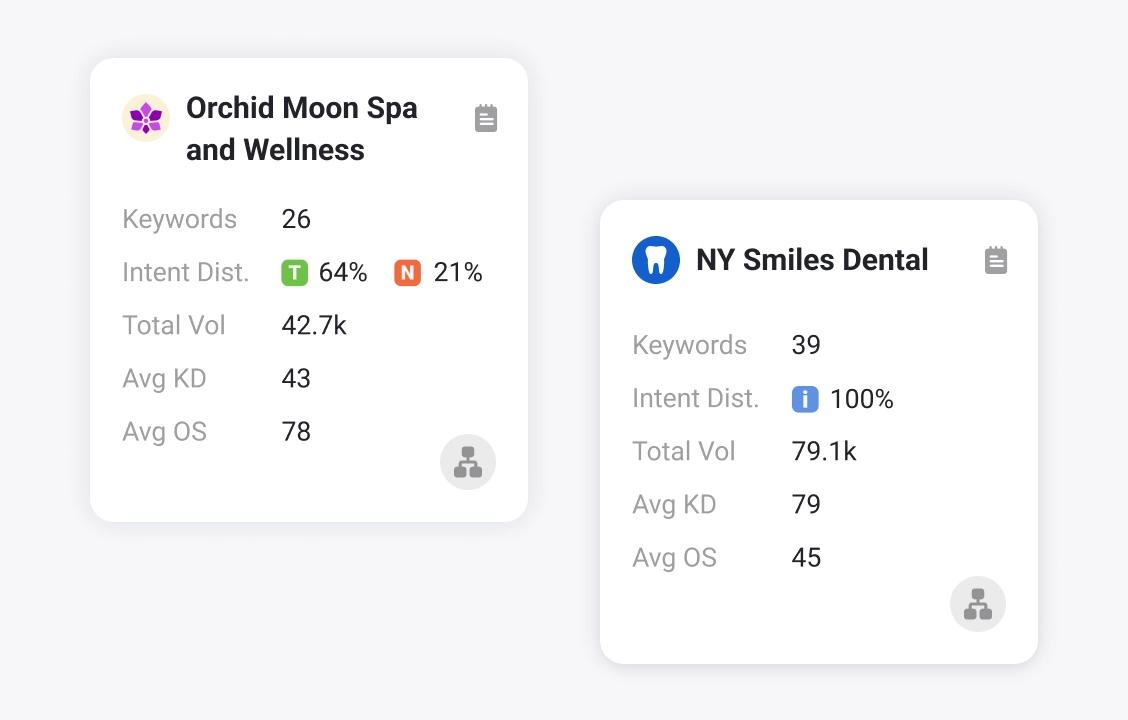Click Avg KD value 43

click(296, 379)
